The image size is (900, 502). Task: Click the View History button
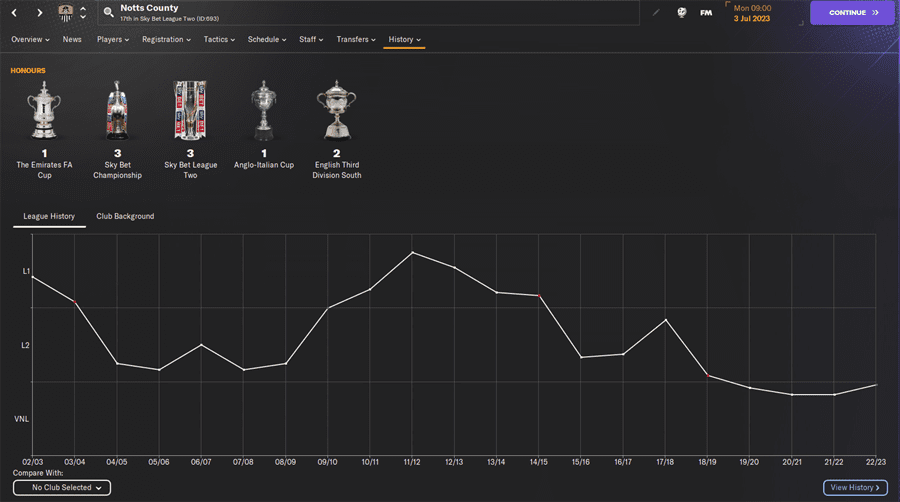point(855,488)
